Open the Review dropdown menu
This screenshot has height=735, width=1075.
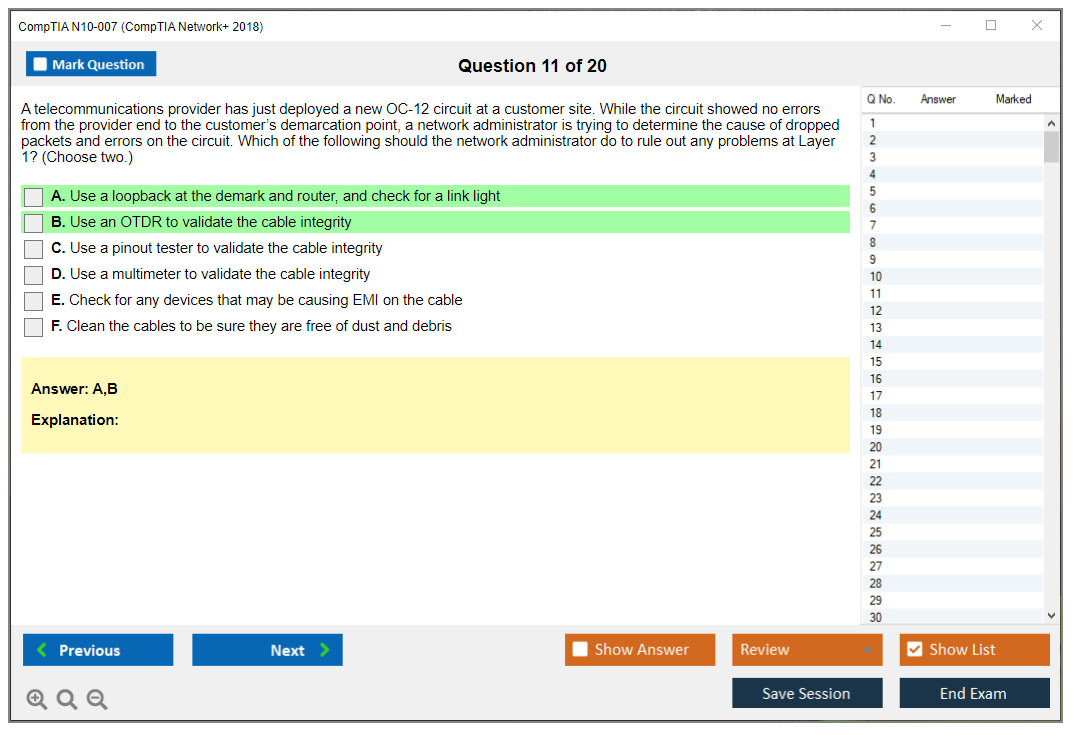click(806, 650)
